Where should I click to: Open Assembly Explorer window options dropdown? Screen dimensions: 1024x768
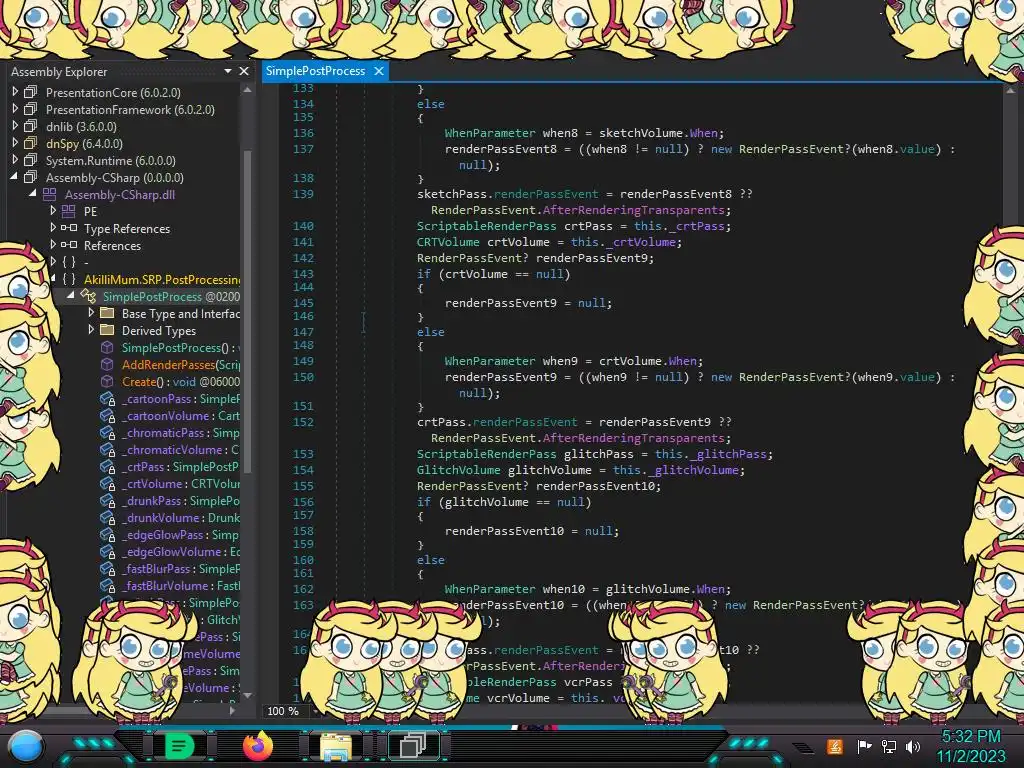click(x=227, y=71)
